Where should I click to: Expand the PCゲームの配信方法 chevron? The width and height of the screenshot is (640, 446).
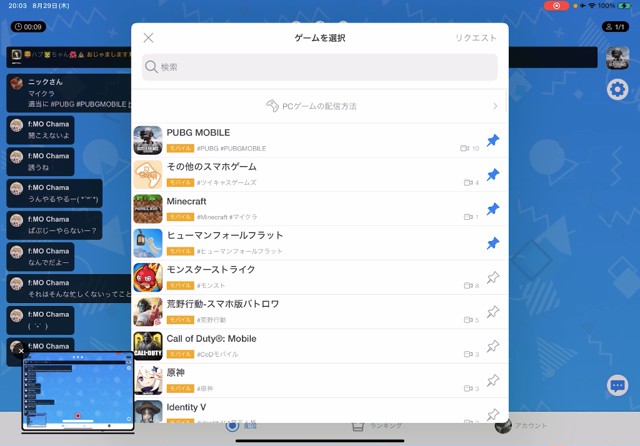pos(495,106)
